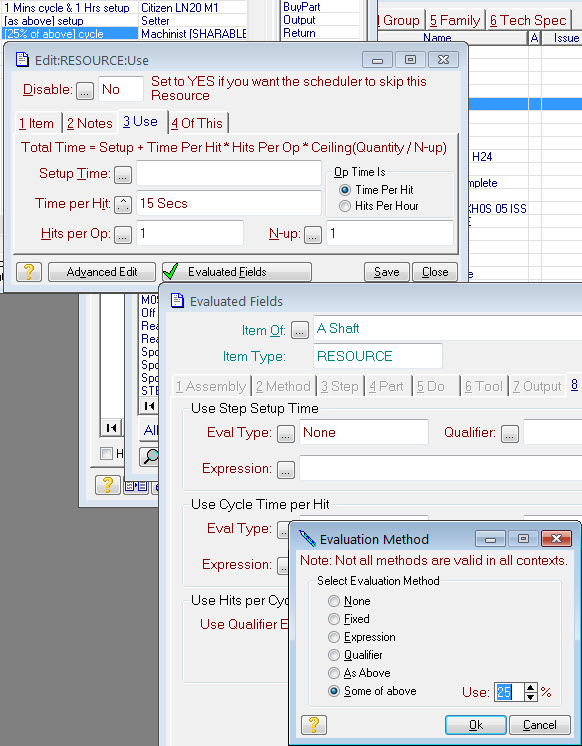Image resolution: width=582 pixels, height=746 pixels.
Task: Switch to the 3 Use tab
Action: click(141, 122)
